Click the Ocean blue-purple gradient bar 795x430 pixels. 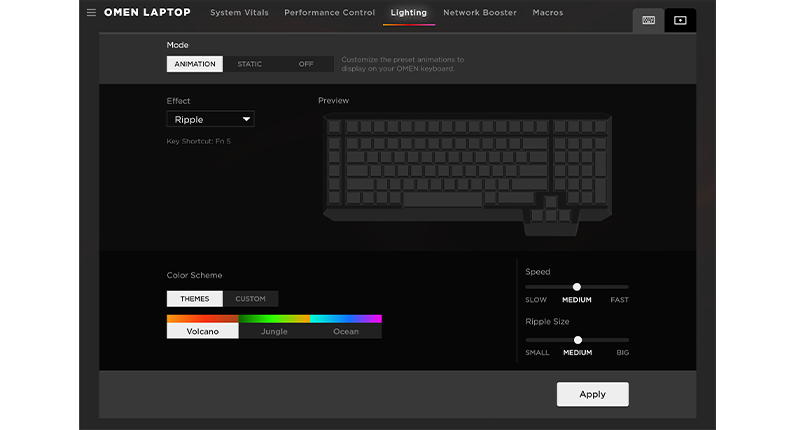[346, 318]
